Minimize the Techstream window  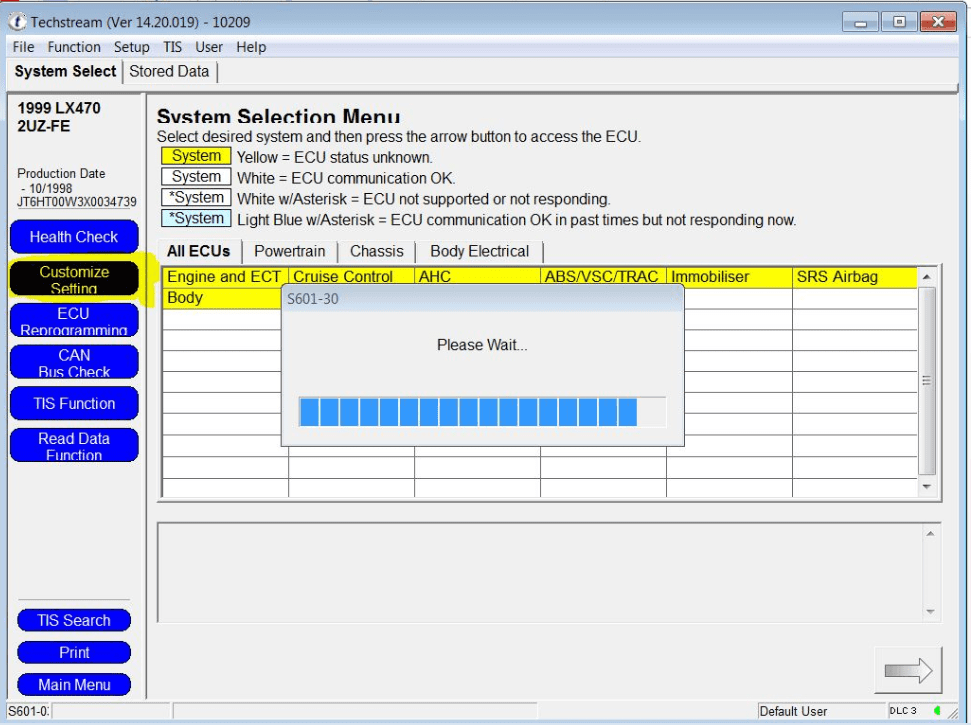click(x=861, y=22)
